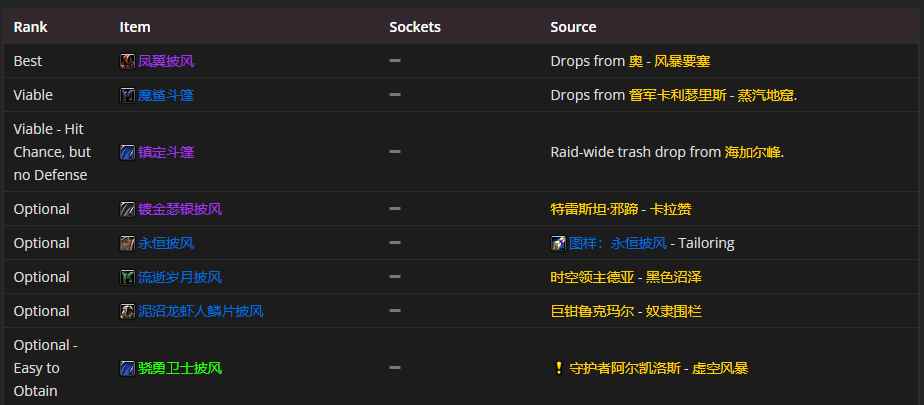Click the Rank column header
This screenshot has width=924, height=405.
click(31, 27)
